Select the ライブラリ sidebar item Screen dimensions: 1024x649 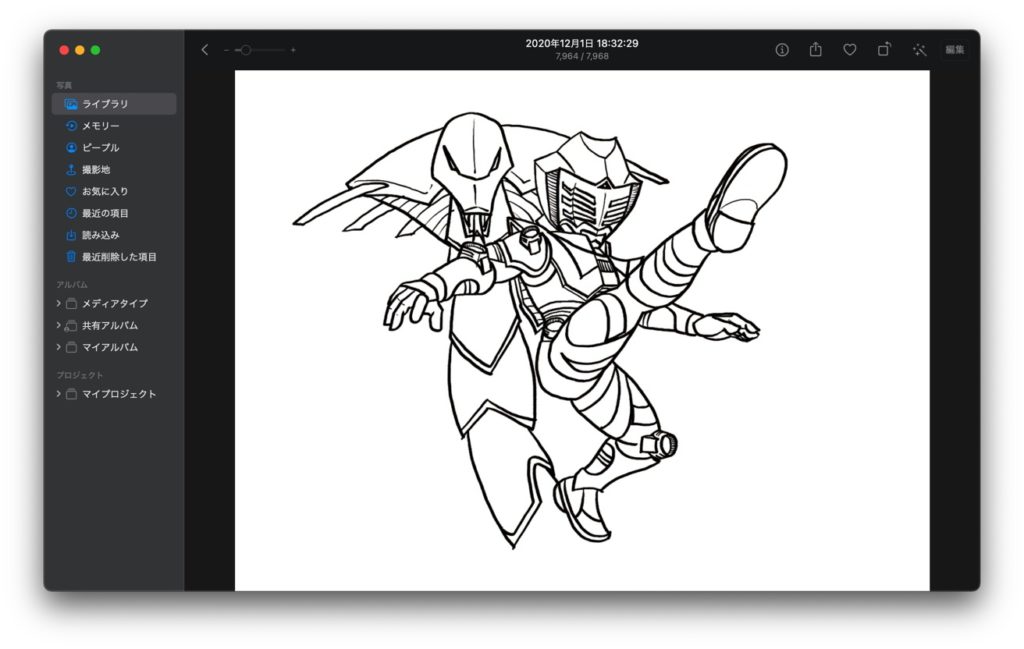tap(114, 104)
